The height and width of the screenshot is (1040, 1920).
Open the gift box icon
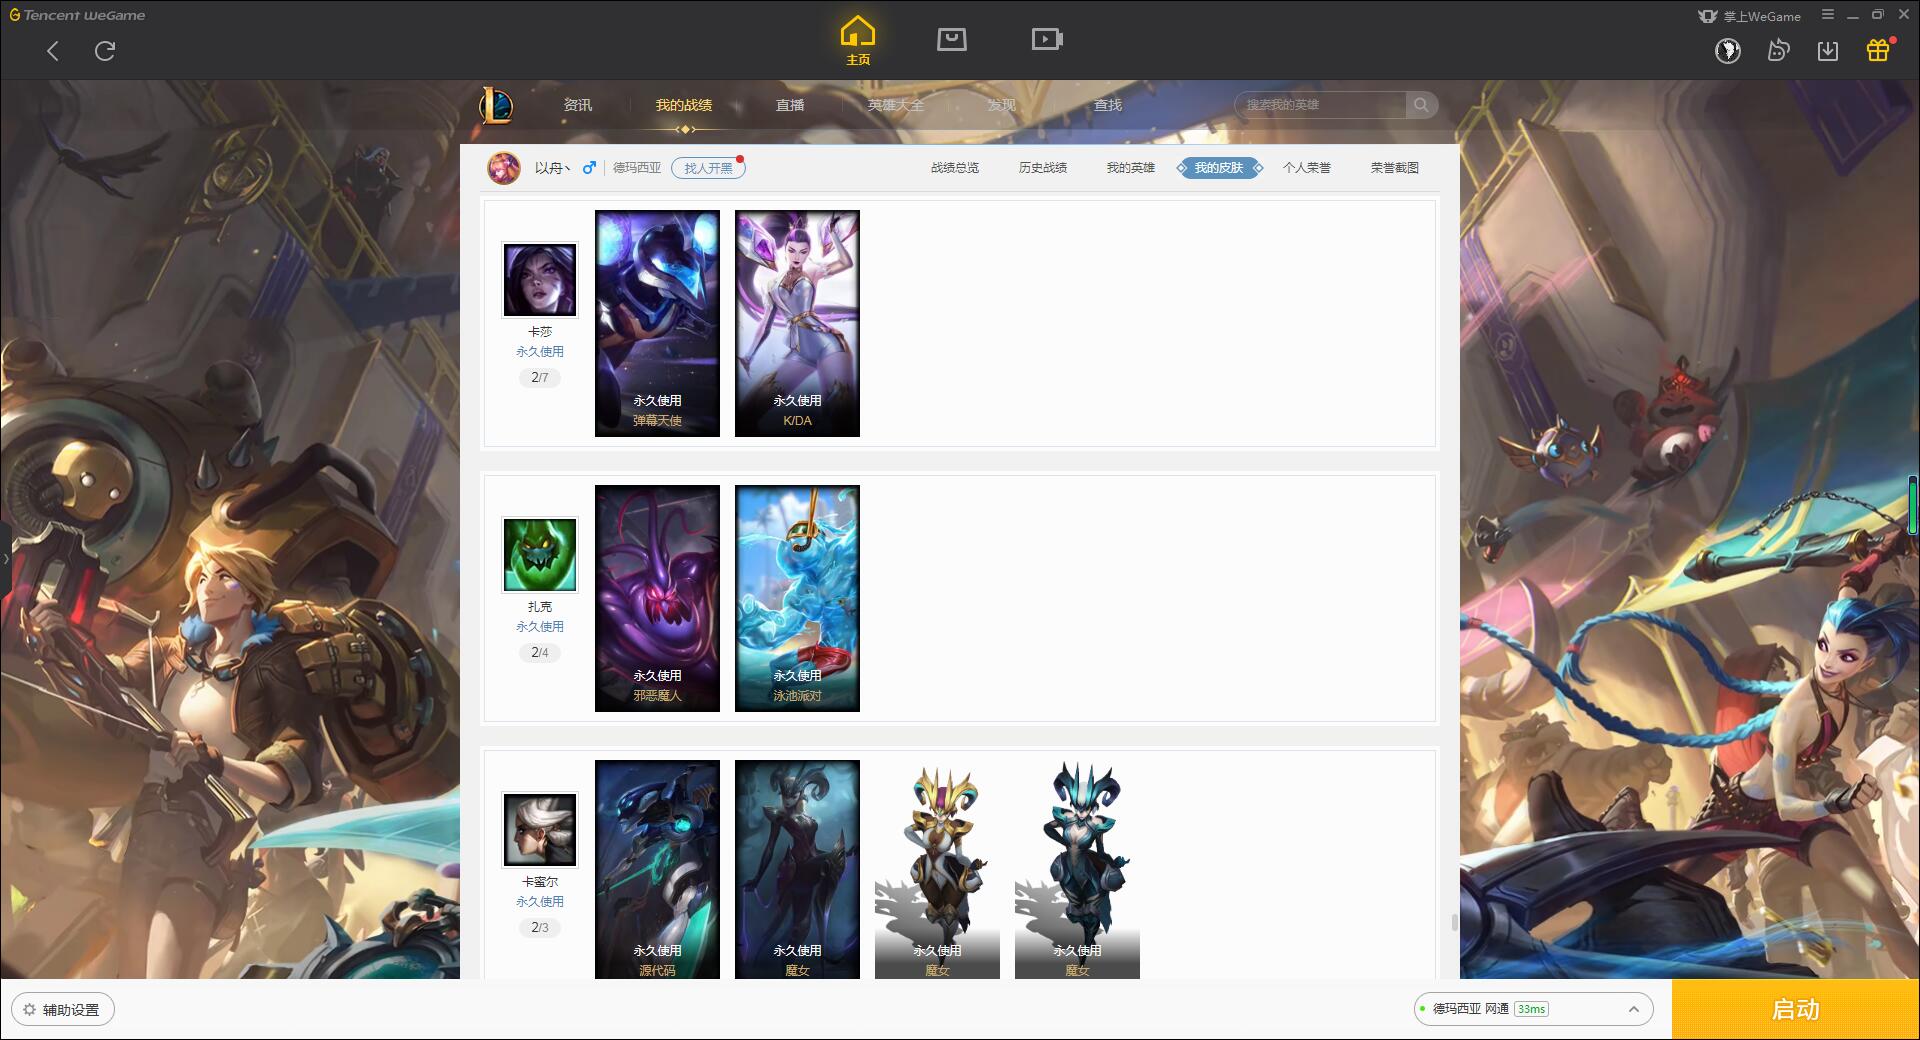click(1878, 50)
